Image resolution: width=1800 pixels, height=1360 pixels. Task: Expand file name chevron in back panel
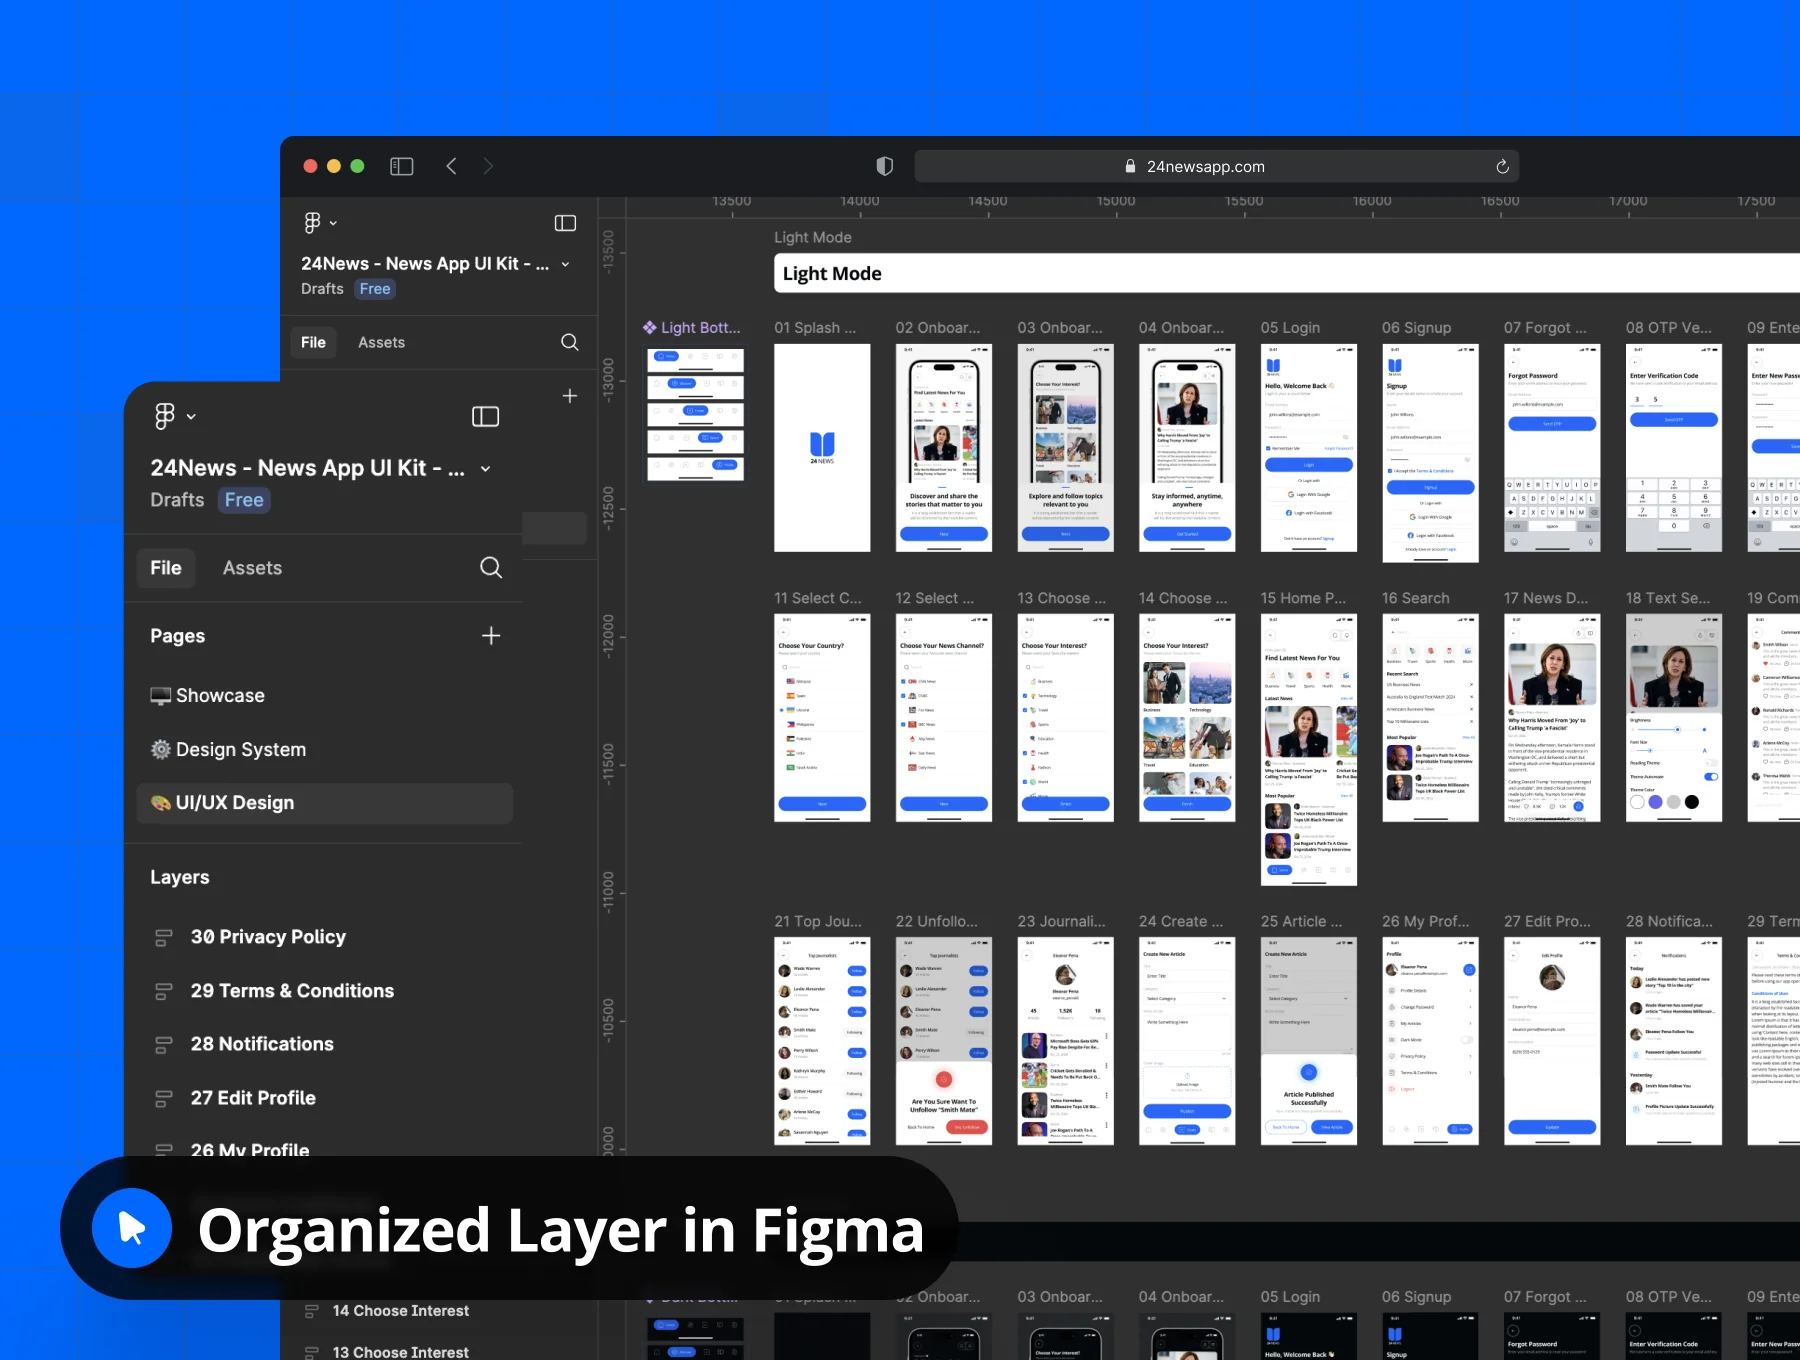tap(566, 264)
